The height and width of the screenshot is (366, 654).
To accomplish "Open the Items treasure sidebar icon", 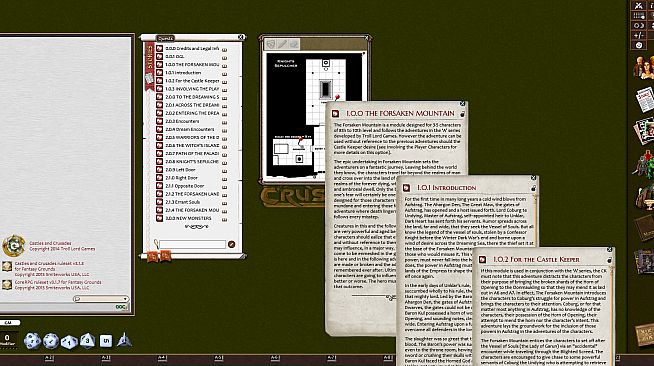I will [645, 197].
